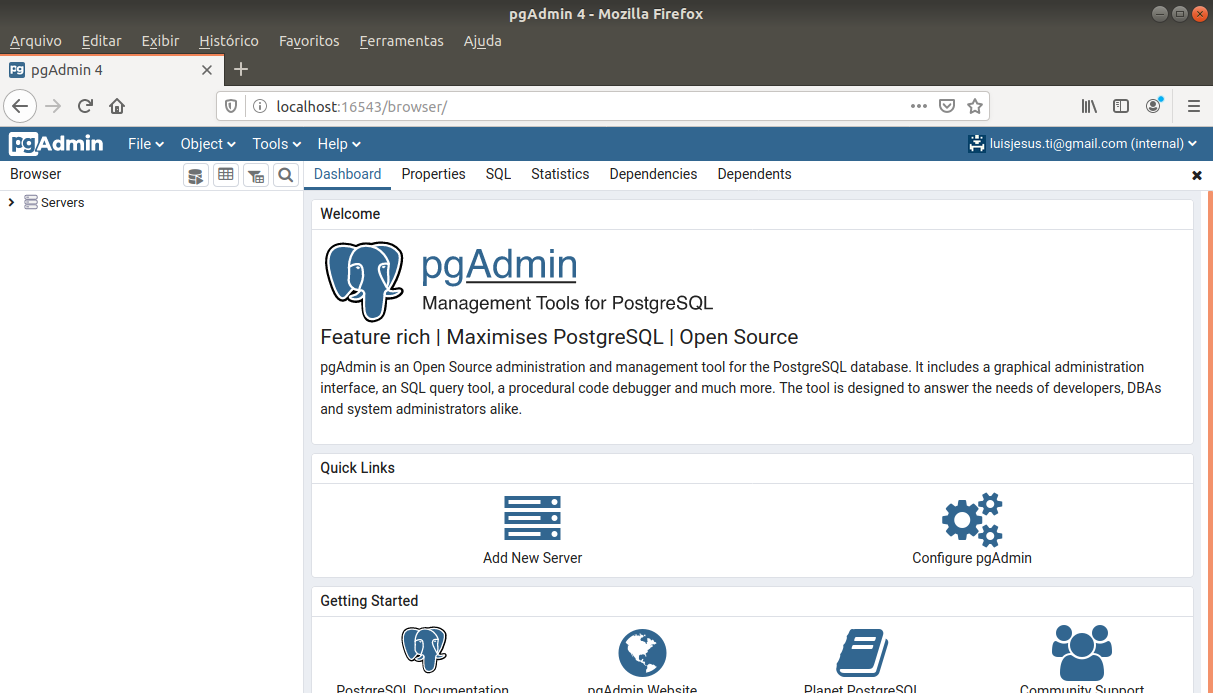Close the pgAdmin 4 browser tab
1213x693 pixels.
pos(207,70)
